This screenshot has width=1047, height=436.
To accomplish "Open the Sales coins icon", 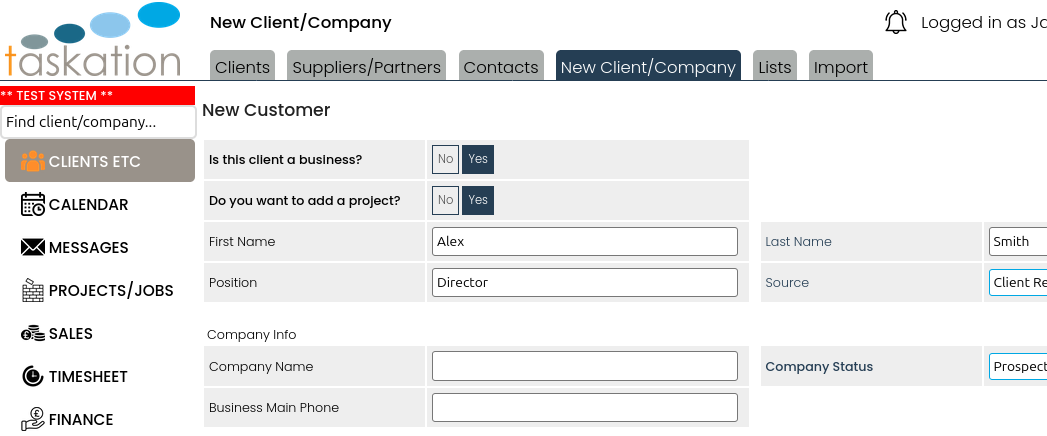I will 33,333.
